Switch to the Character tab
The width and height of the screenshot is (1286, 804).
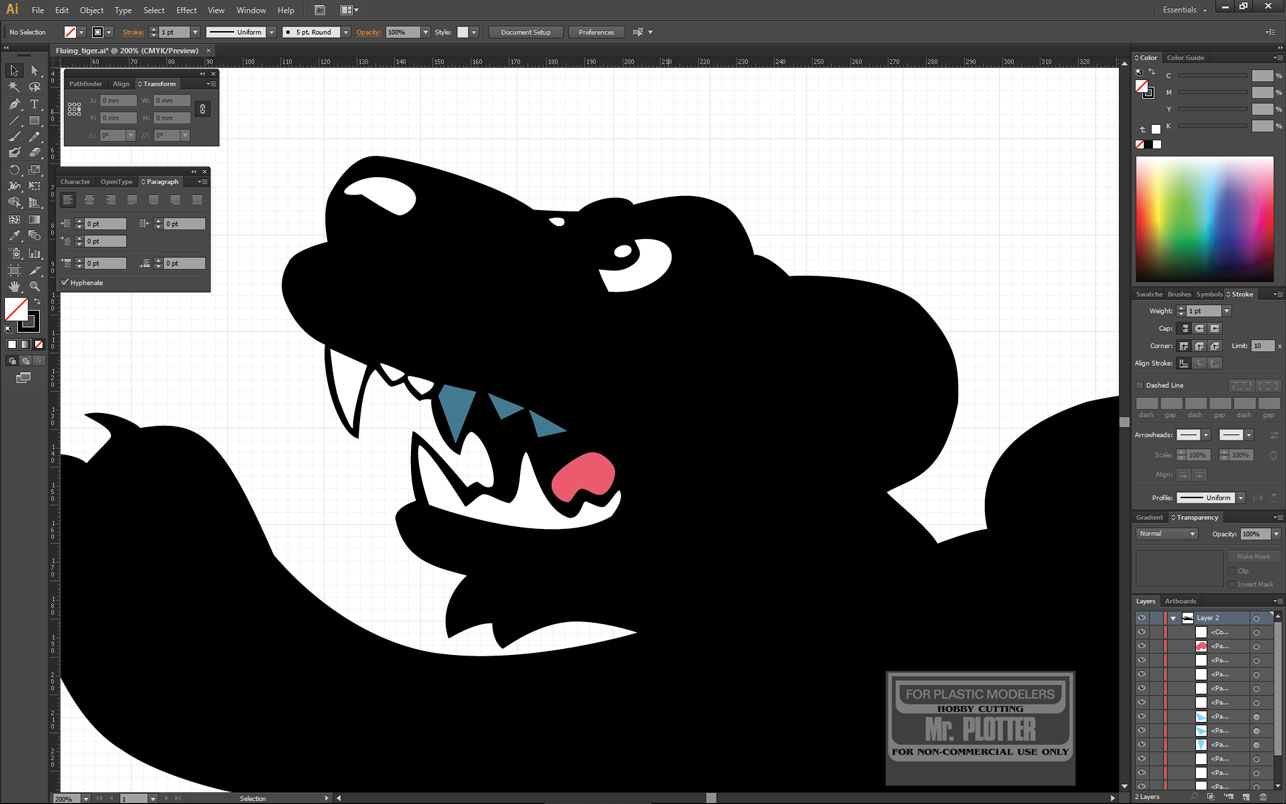75,182
